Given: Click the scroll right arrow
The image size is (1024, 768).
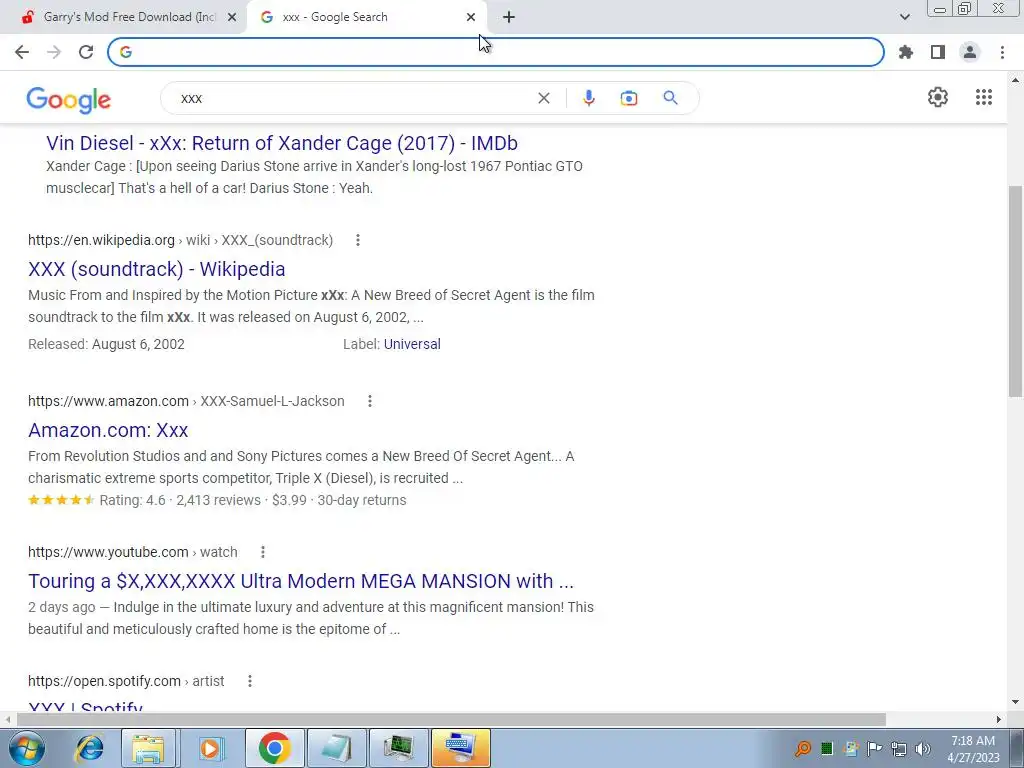Looking at the screenshot, I should pos(999,720).
